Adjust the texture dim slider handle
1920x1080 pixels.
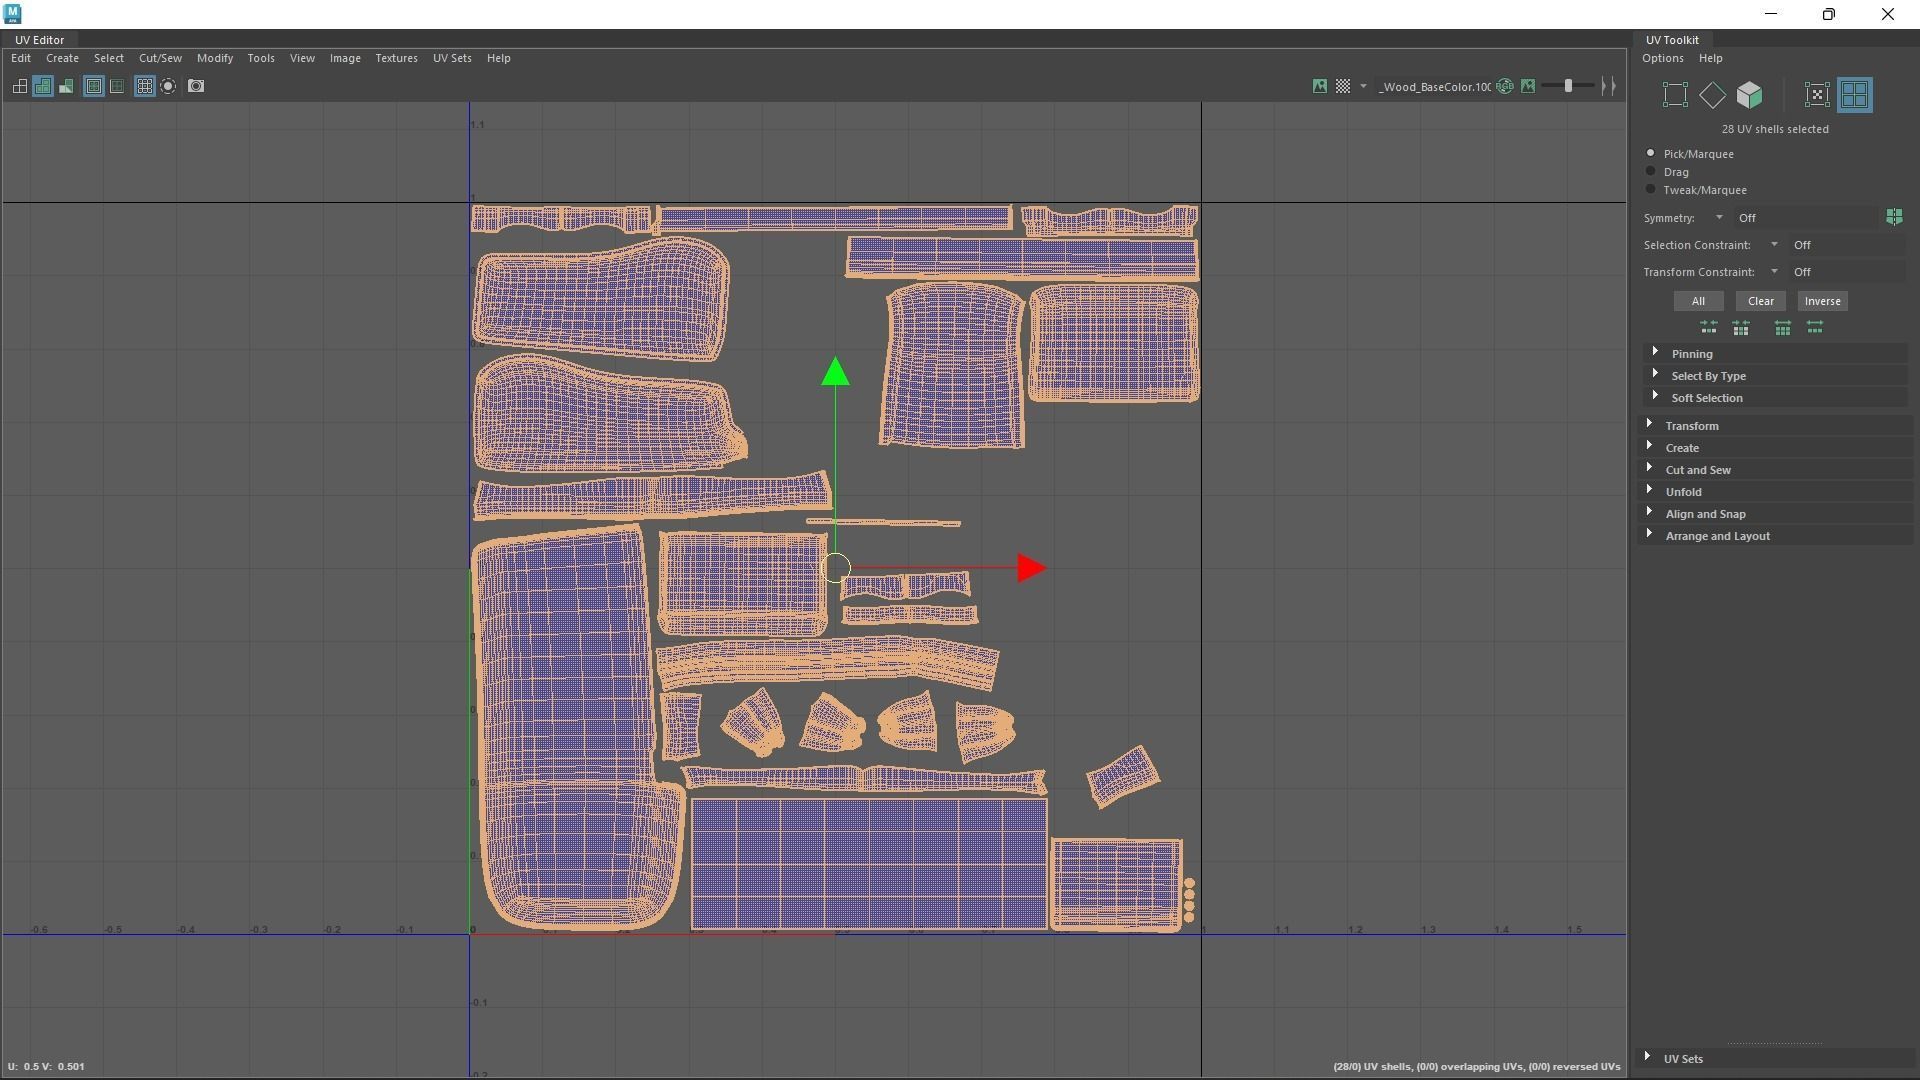pyautogui.click(x=1568, y=86)
